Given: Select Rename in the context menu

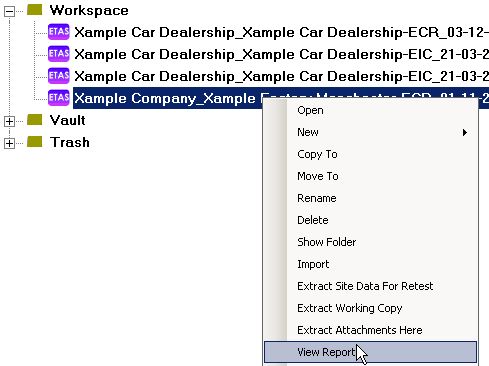Looking at the screenshot, I should [x=371, y=198].
